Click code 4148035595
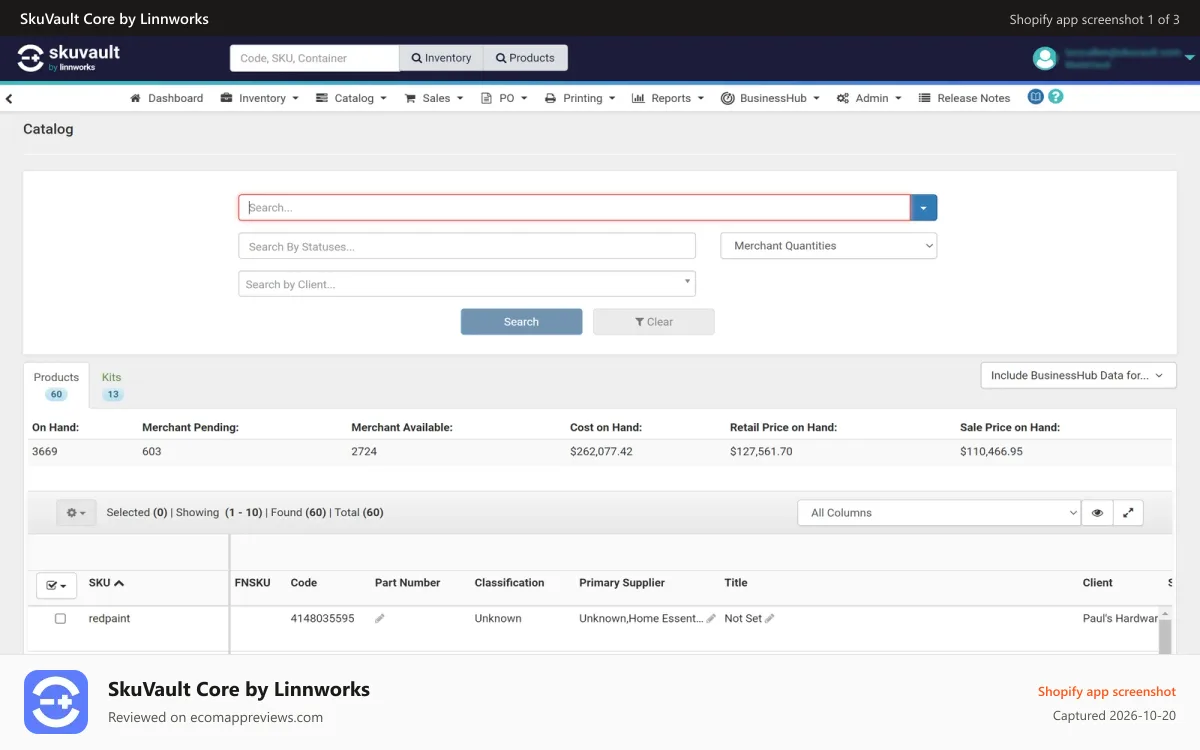The width and height of the screenshot is (1200, 750). 322,619
